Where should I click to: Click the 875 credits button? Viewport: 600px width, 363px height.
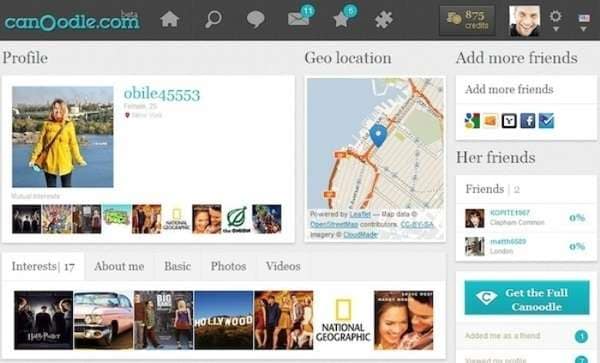click(x=467, y=20)
